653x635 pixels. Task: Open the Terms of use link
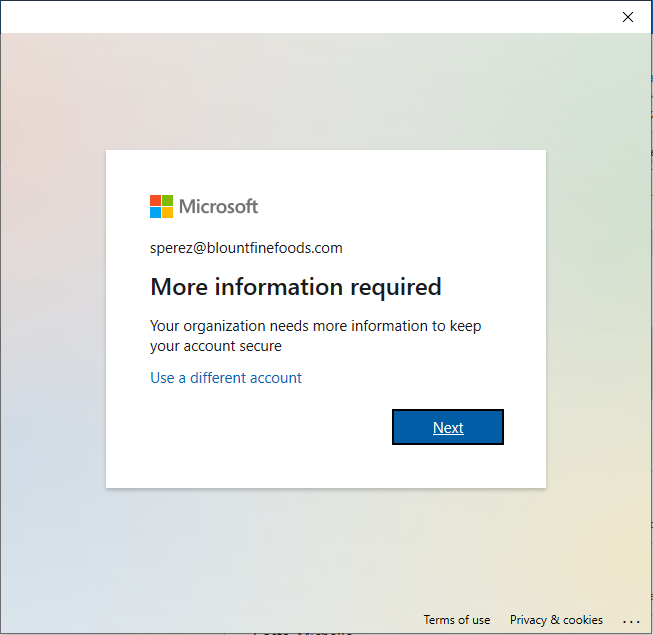[x=457, y=620]
